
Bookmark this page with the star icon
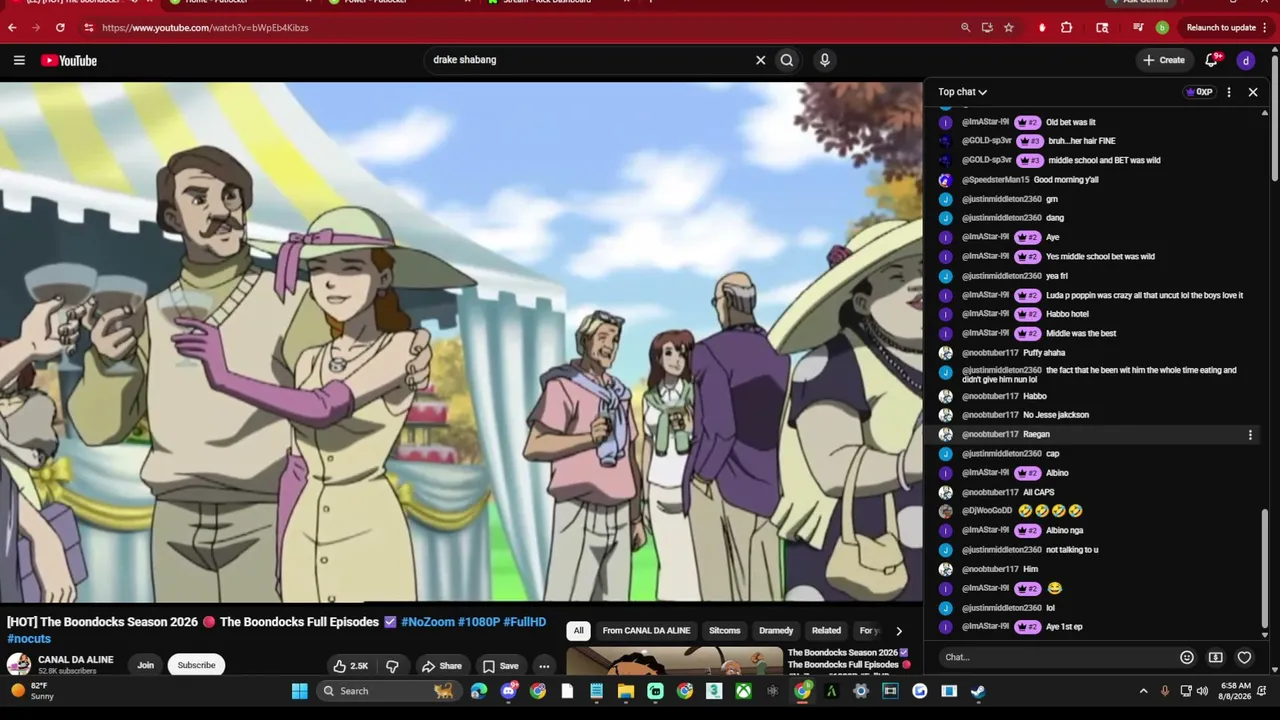pos(1009,28)
